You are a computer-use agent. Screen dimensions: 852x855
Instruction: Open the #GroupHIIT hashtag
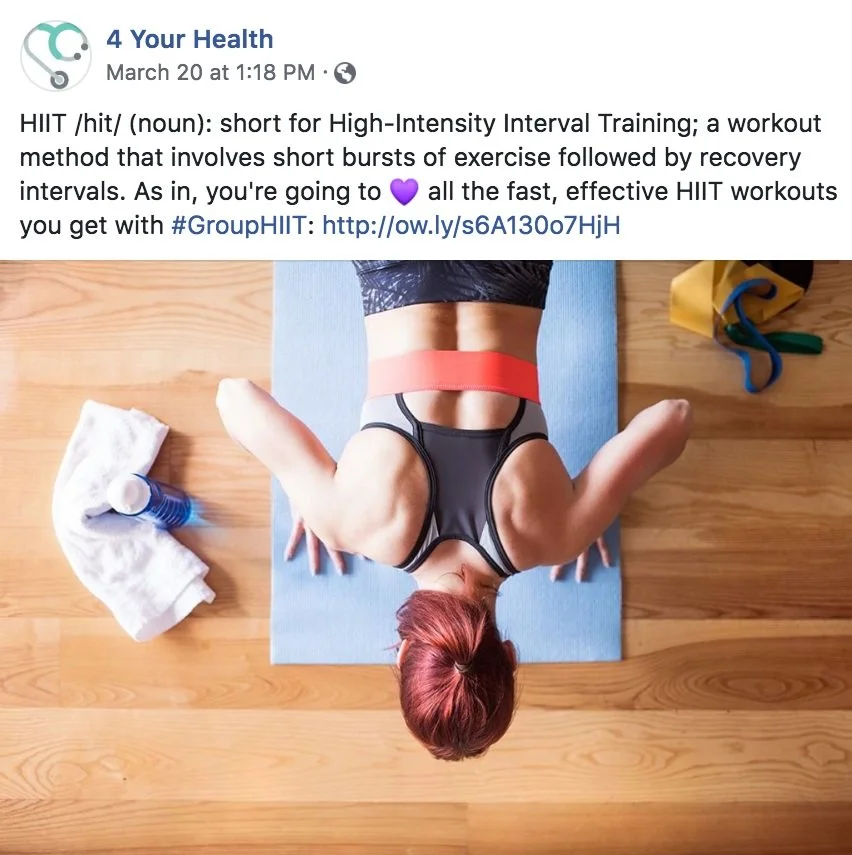click(x=238, y=226)
